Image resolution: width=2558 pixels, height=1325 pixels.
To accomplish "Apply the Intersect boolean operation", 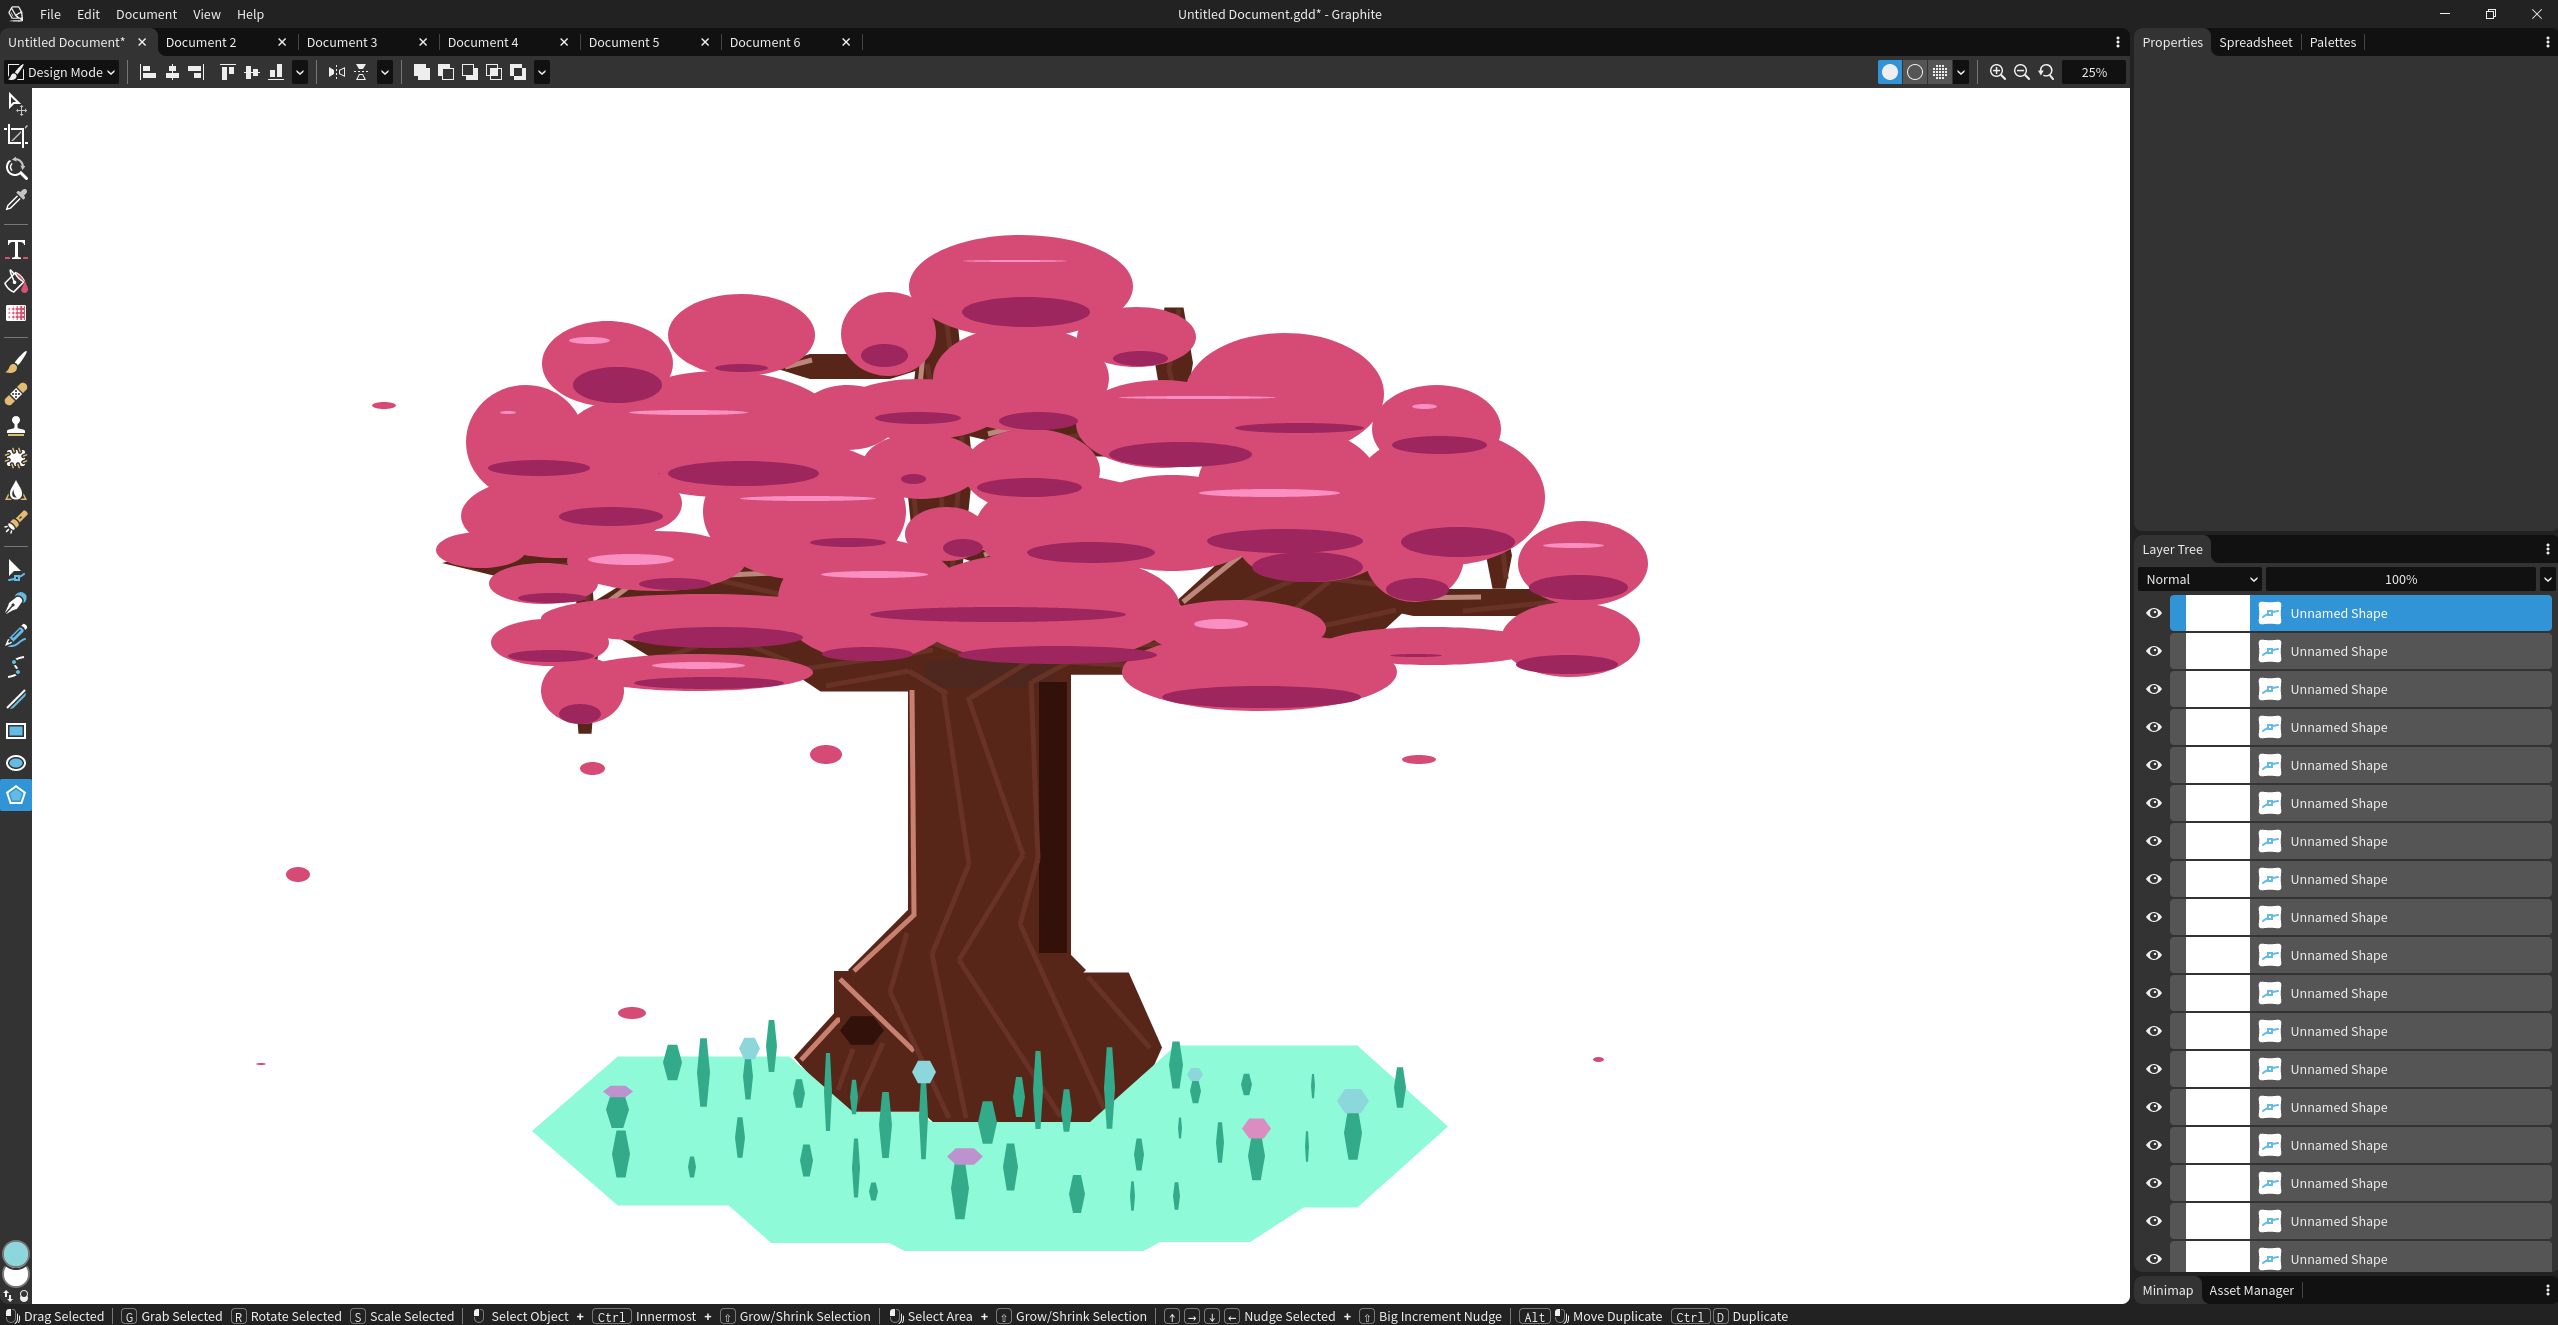I will click(494, 72).
